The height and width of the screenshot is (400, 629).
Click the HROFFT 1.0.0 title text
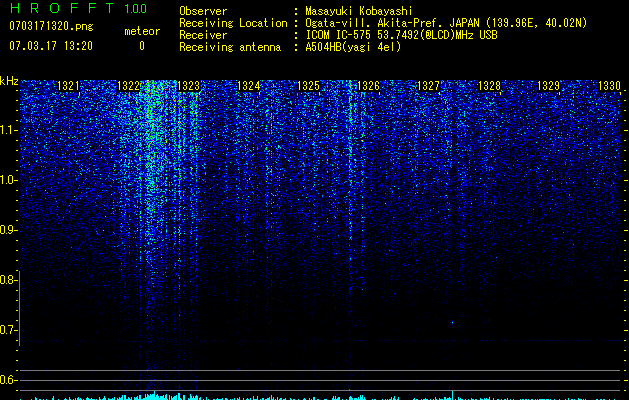[x=78, y=8]
